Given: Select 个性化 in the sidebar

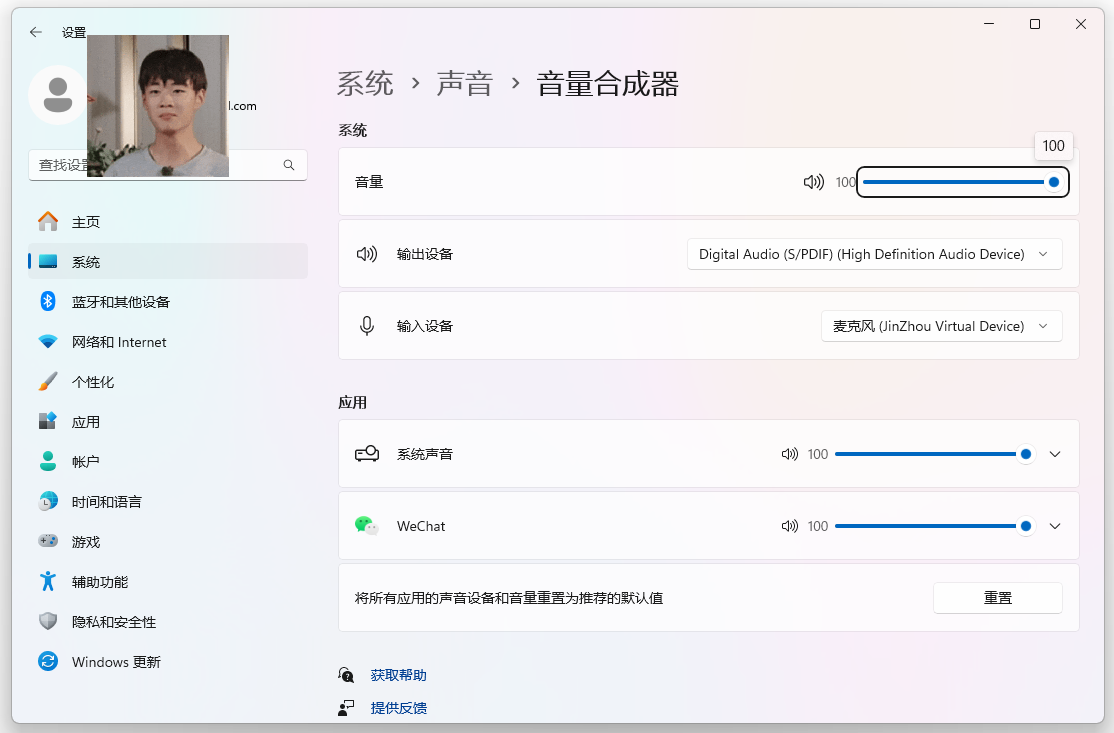Looking at the screenshot, I should click(168, 381).
